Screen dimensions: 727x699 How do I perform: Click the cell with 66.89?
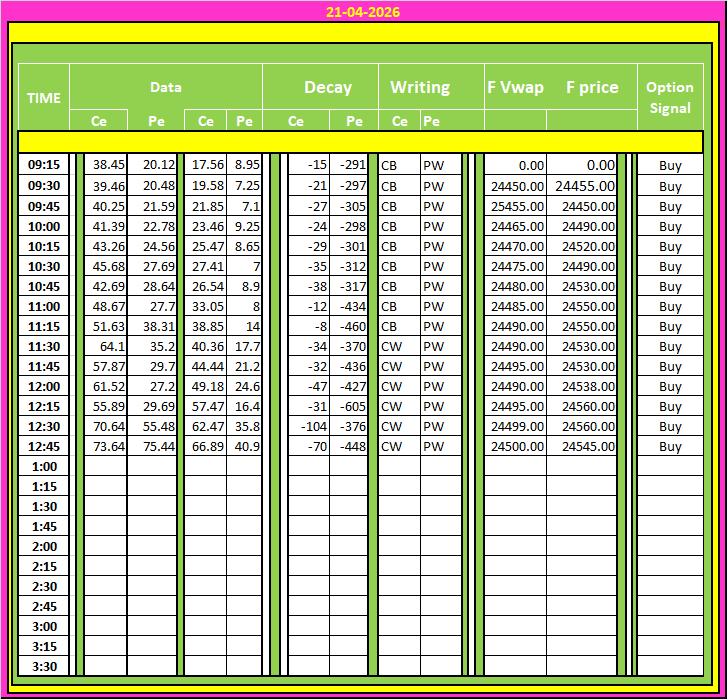[205, 446]
